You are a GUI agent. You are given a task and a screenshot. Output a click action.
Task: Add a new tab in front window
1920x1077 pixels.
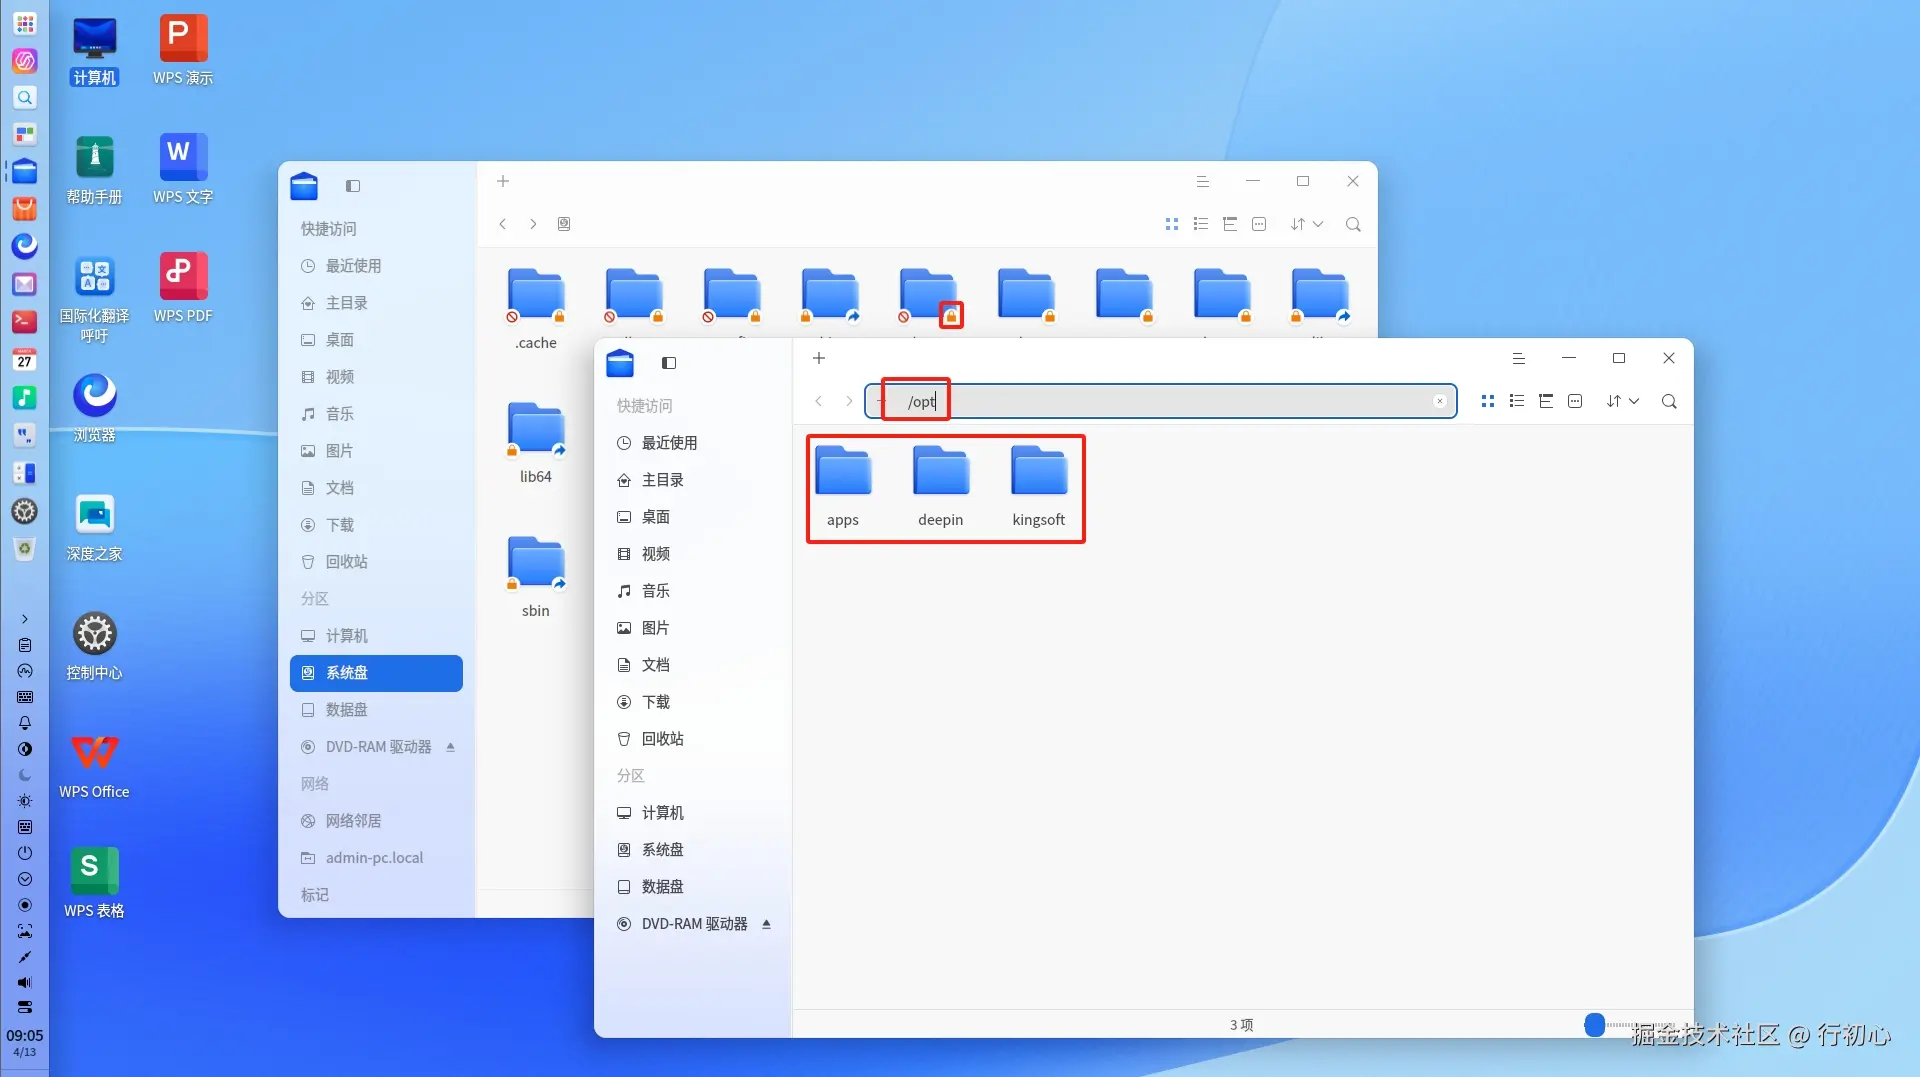point(819,358)
